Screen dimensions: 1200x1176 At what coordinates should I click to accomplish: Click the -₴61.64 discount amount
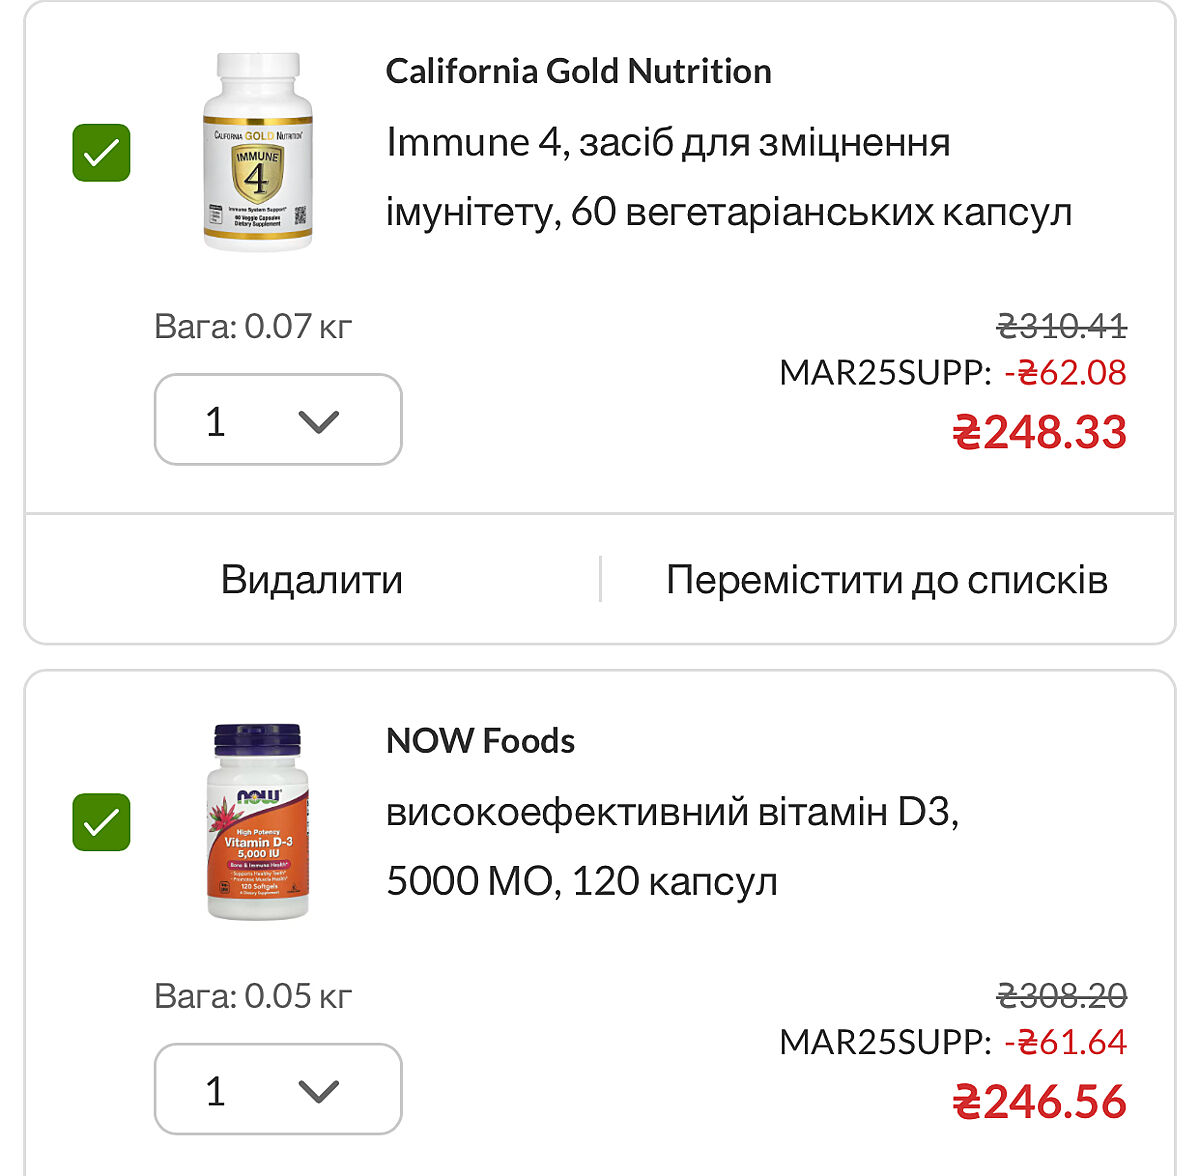(x=1066, y=1042)
